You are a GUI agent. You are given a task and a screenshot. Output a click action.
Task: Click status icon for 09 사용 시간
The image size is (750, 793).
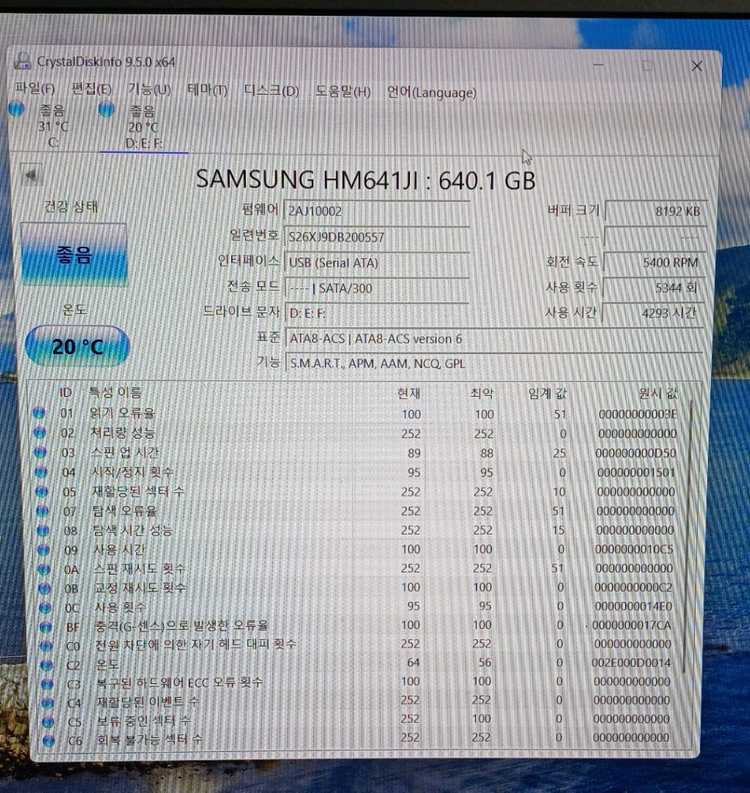(x=43, y=550)
